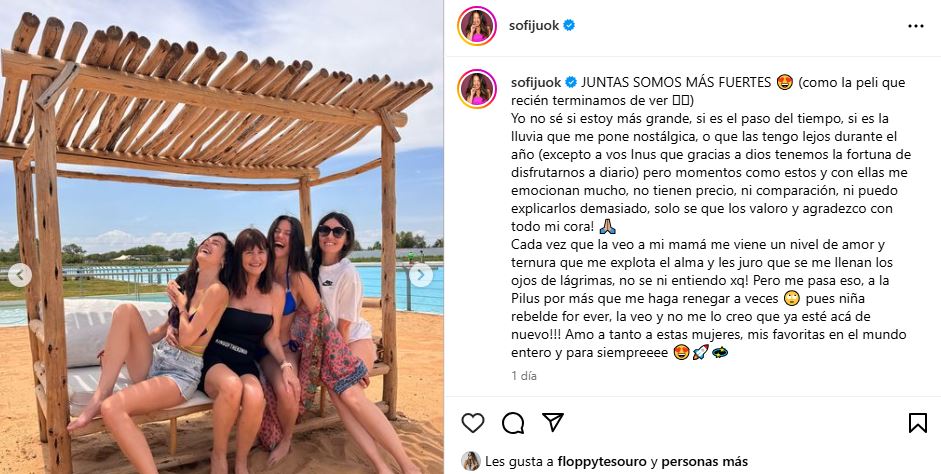Screen dimensions: 941x474
Task: Click the 'JUNTAS SOMOS MÁS FUERTES' caption text
Action: (676, 83)
